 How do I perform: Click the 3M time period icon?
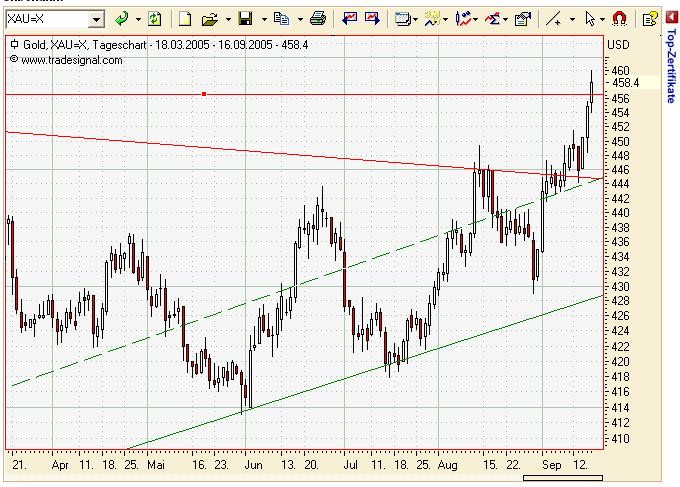432,19
